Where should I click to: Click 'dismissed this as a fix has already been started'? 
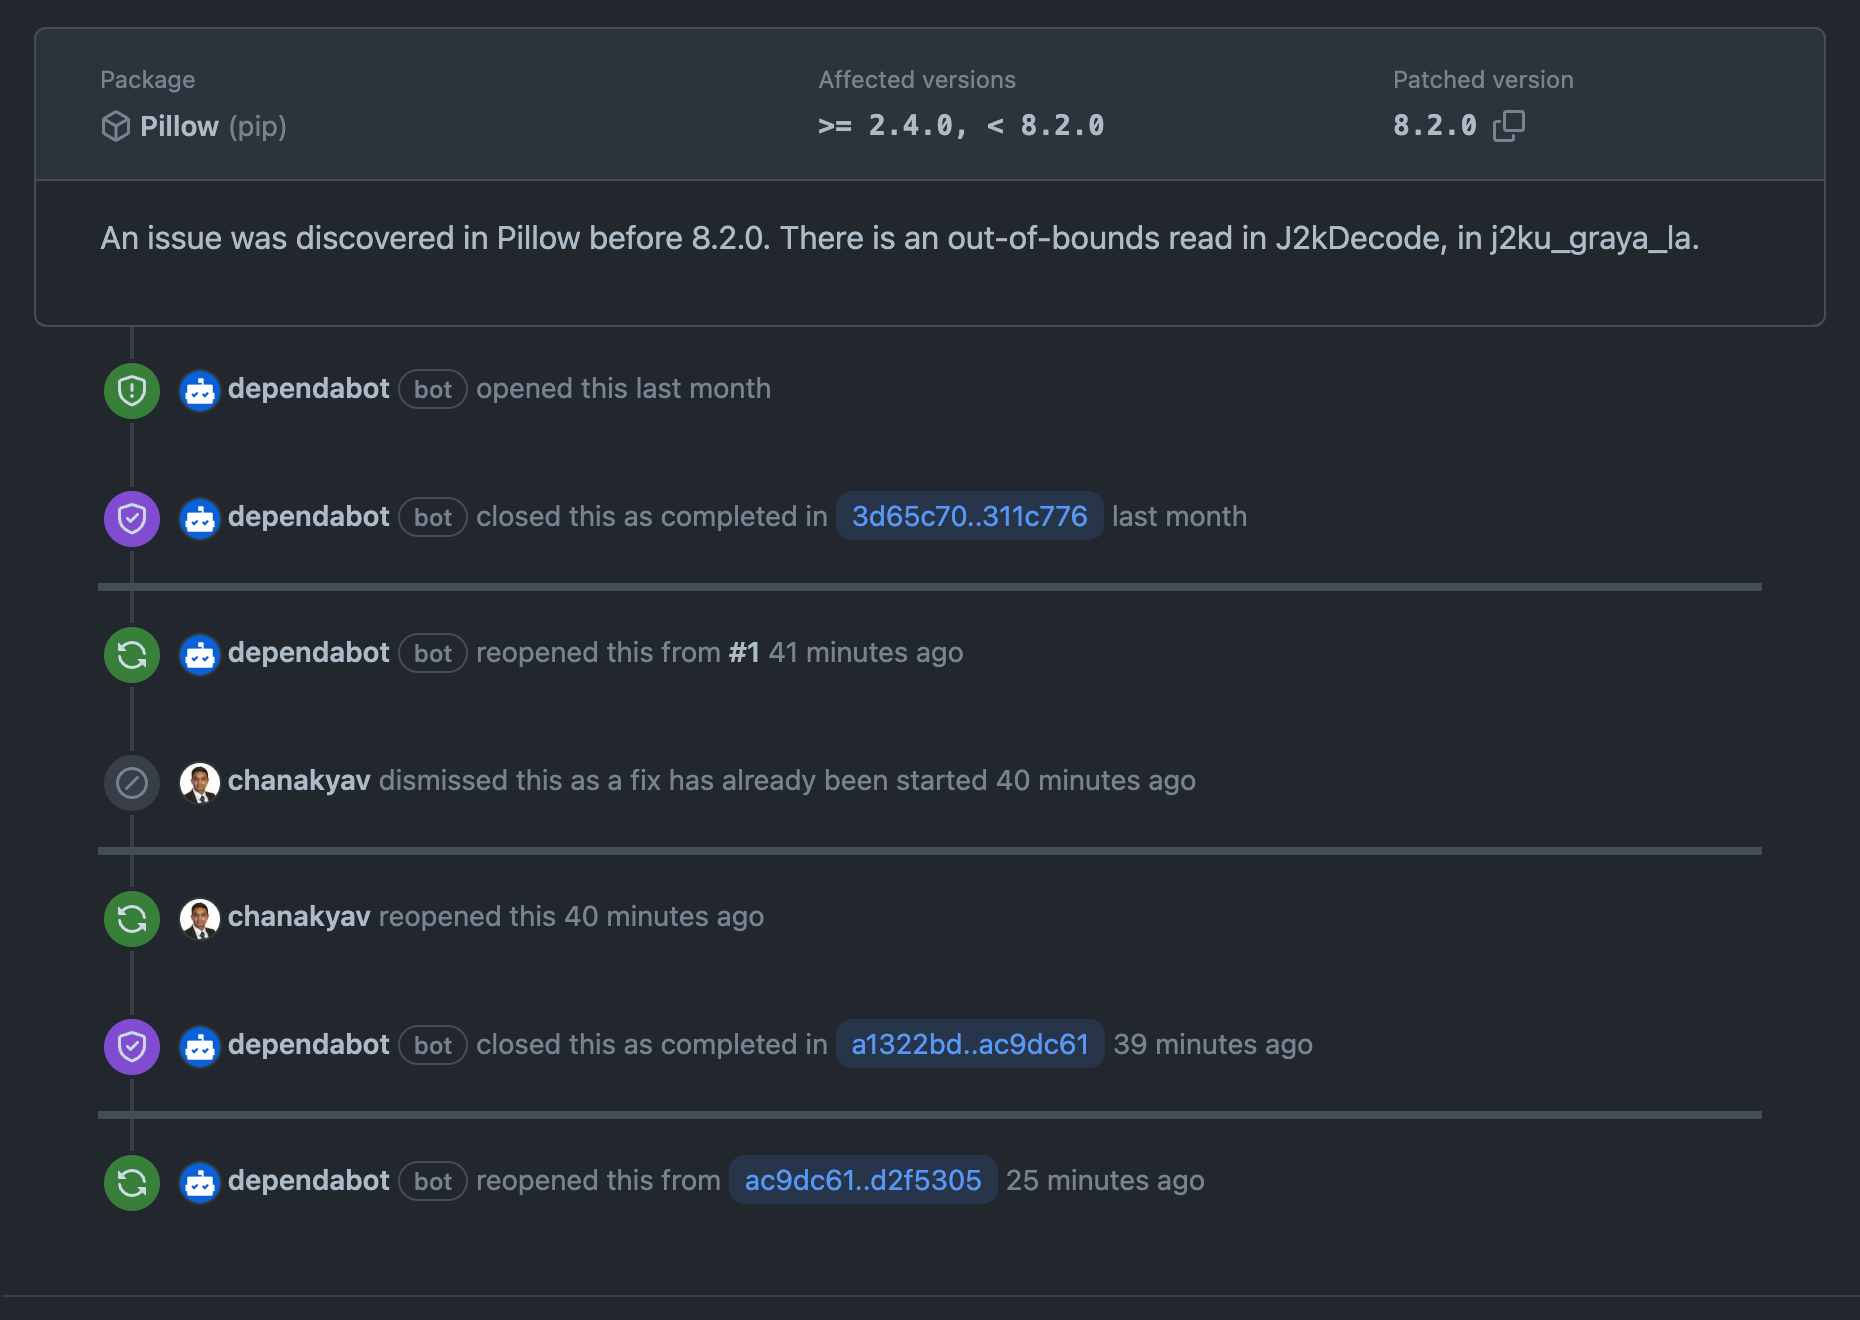683,780
